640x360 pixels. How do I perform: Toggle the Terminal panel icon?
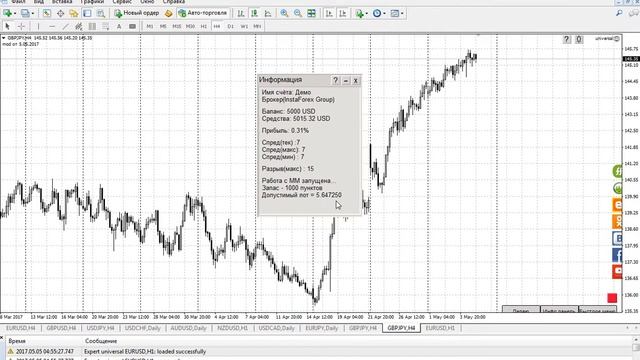click(x=87, y=13)
